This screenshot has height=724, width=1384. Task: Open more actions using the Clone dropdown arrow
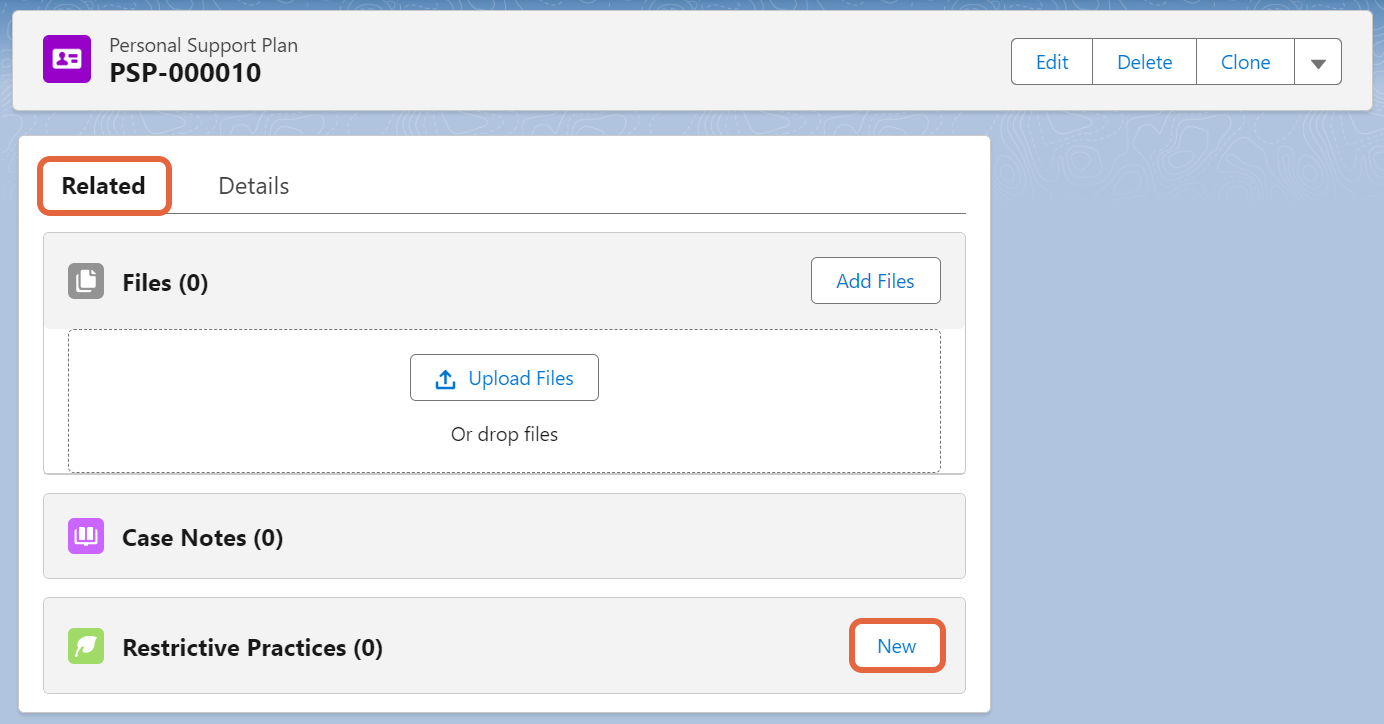[x=1318, y=61]
